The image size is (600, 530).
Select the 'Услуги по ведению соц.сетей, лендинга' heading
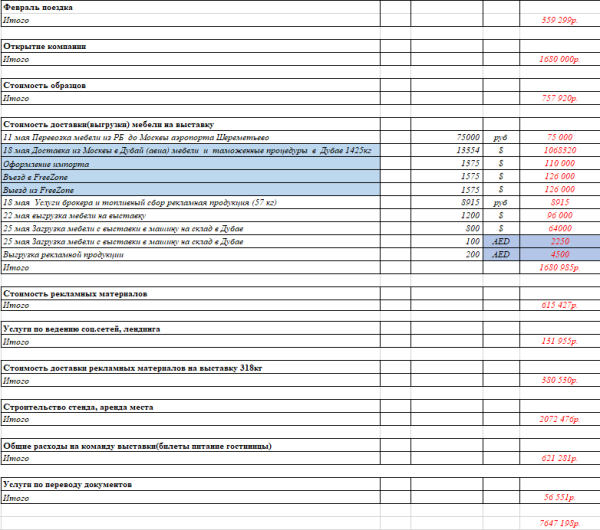tap(82, 328)
